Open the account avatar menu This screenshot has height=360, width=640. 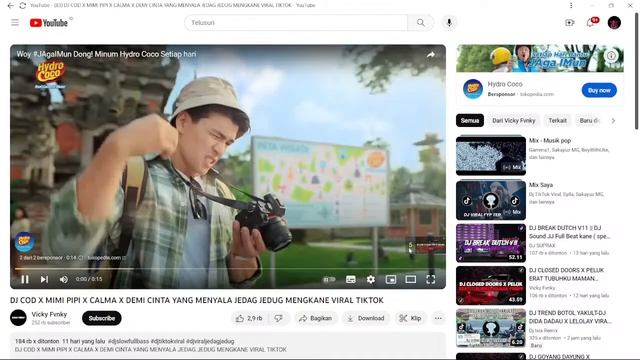(614, 22)
